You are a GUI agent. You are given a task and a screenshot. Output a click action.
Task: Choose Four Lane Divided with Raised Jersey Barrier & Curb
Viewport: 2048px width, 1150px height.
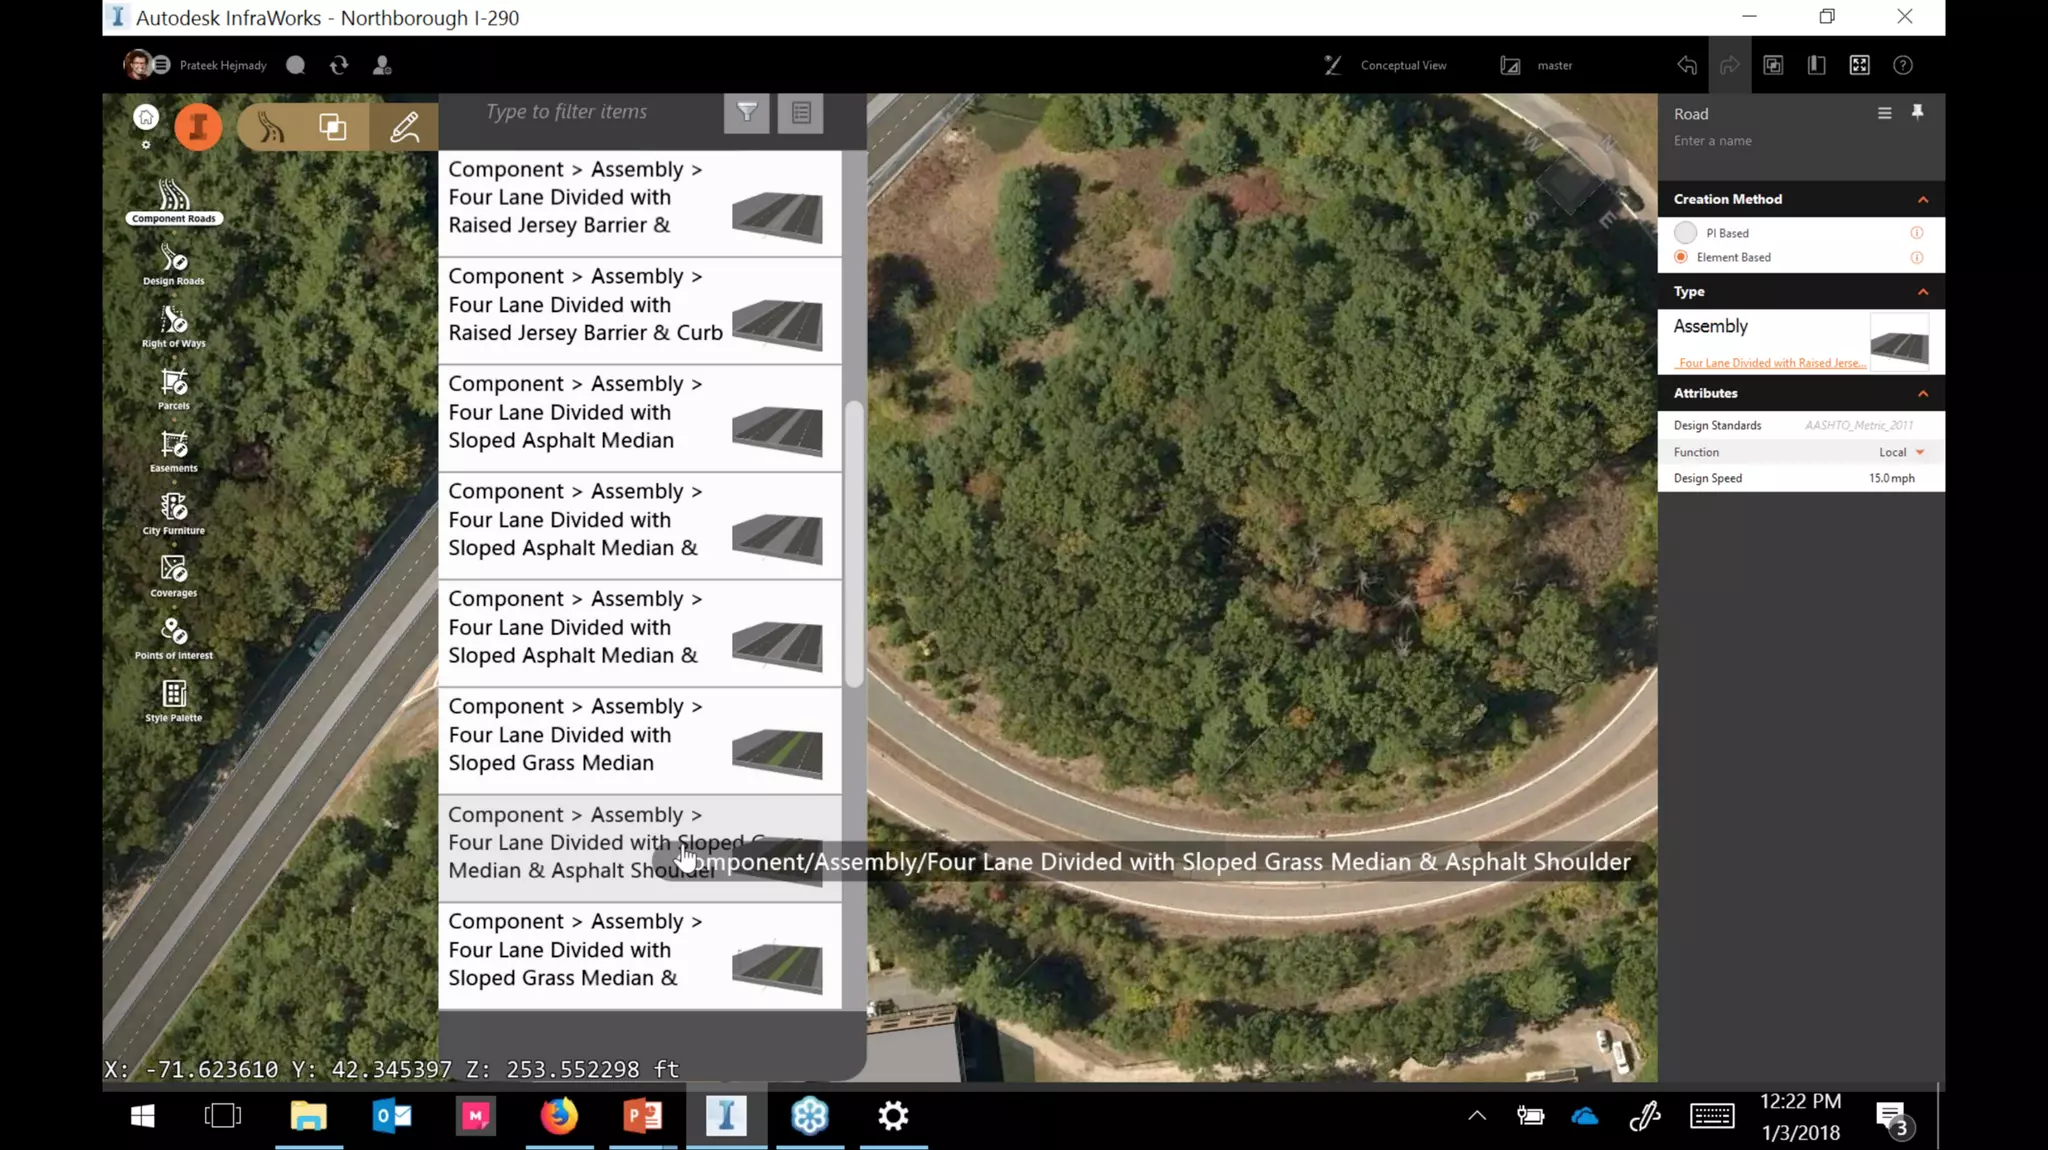pos(639,310)
